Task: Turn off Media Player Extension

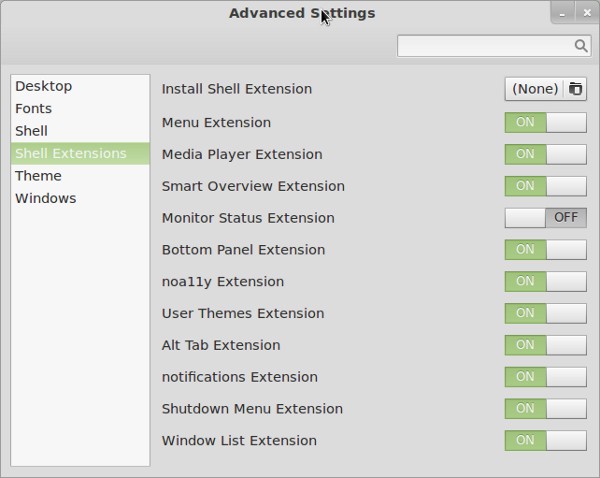Action: pyautogui.click(x=545, y=154)
